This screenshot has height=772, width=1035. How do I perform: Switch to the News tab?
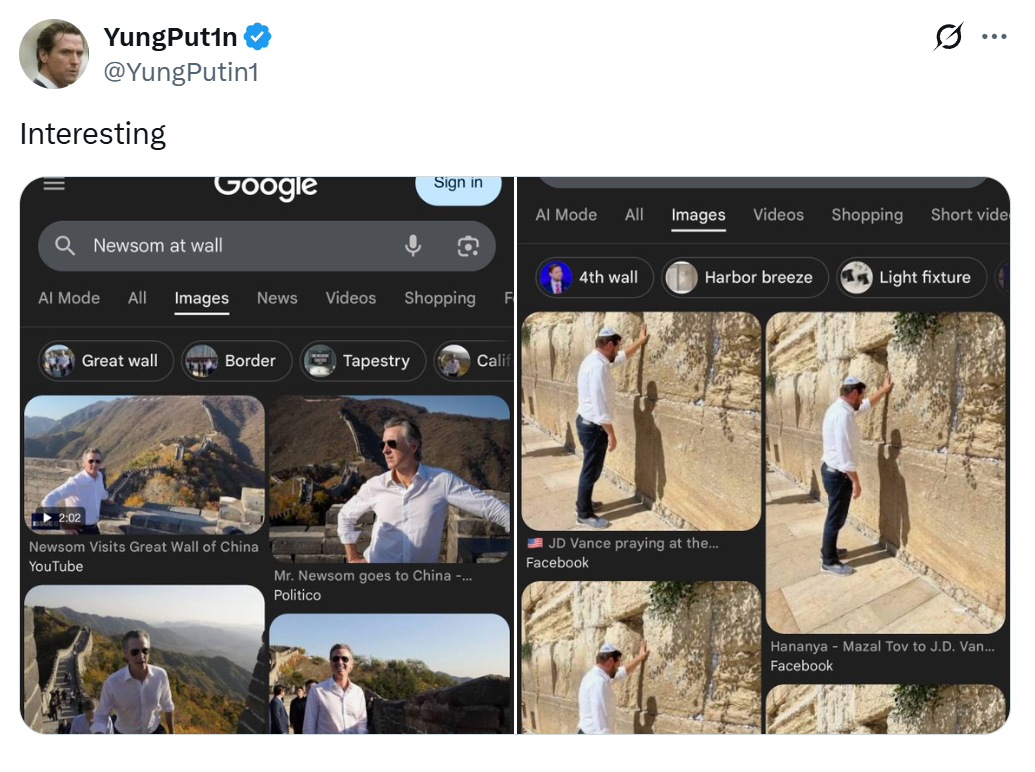pos(277,298)
